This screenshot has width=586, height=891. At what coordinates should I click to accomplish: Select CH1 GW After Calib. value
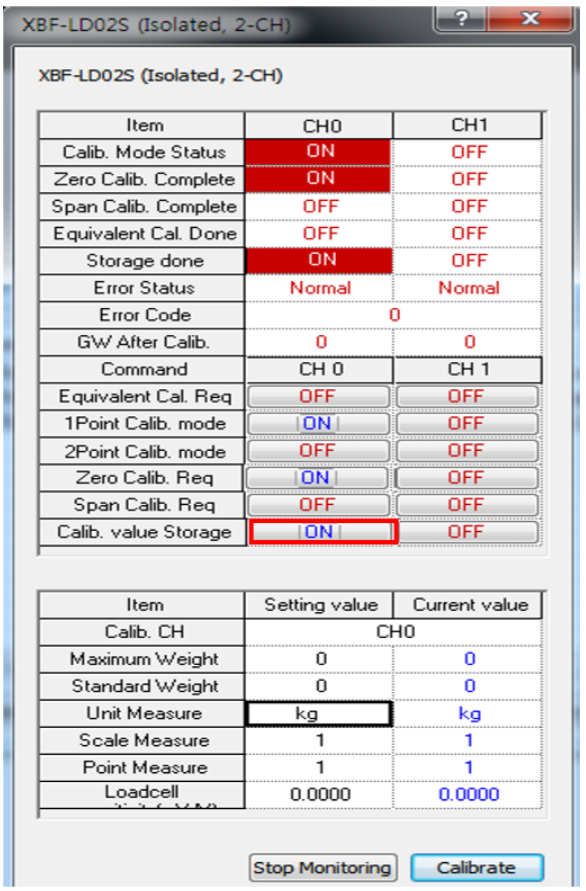(x=468, y=342)
